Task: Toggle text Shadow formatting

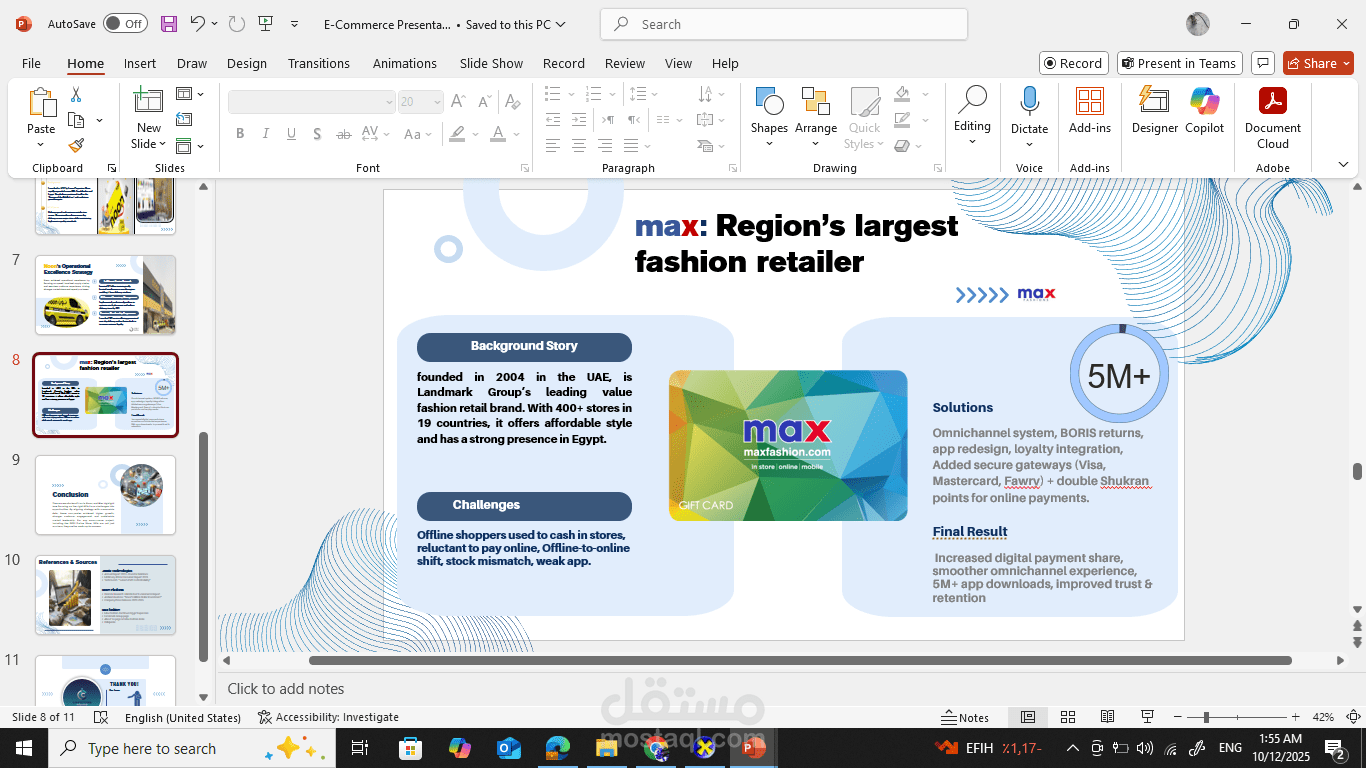Action: pos(317,134)
